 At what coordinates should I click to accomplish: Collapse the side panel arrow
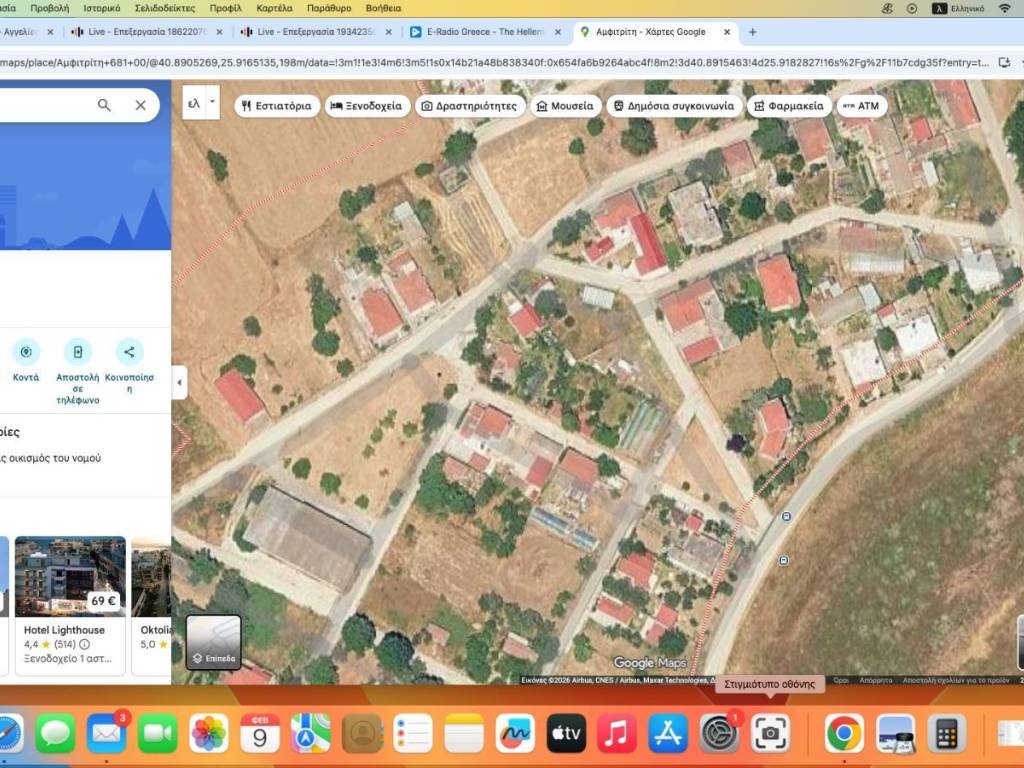click(180, 382)
